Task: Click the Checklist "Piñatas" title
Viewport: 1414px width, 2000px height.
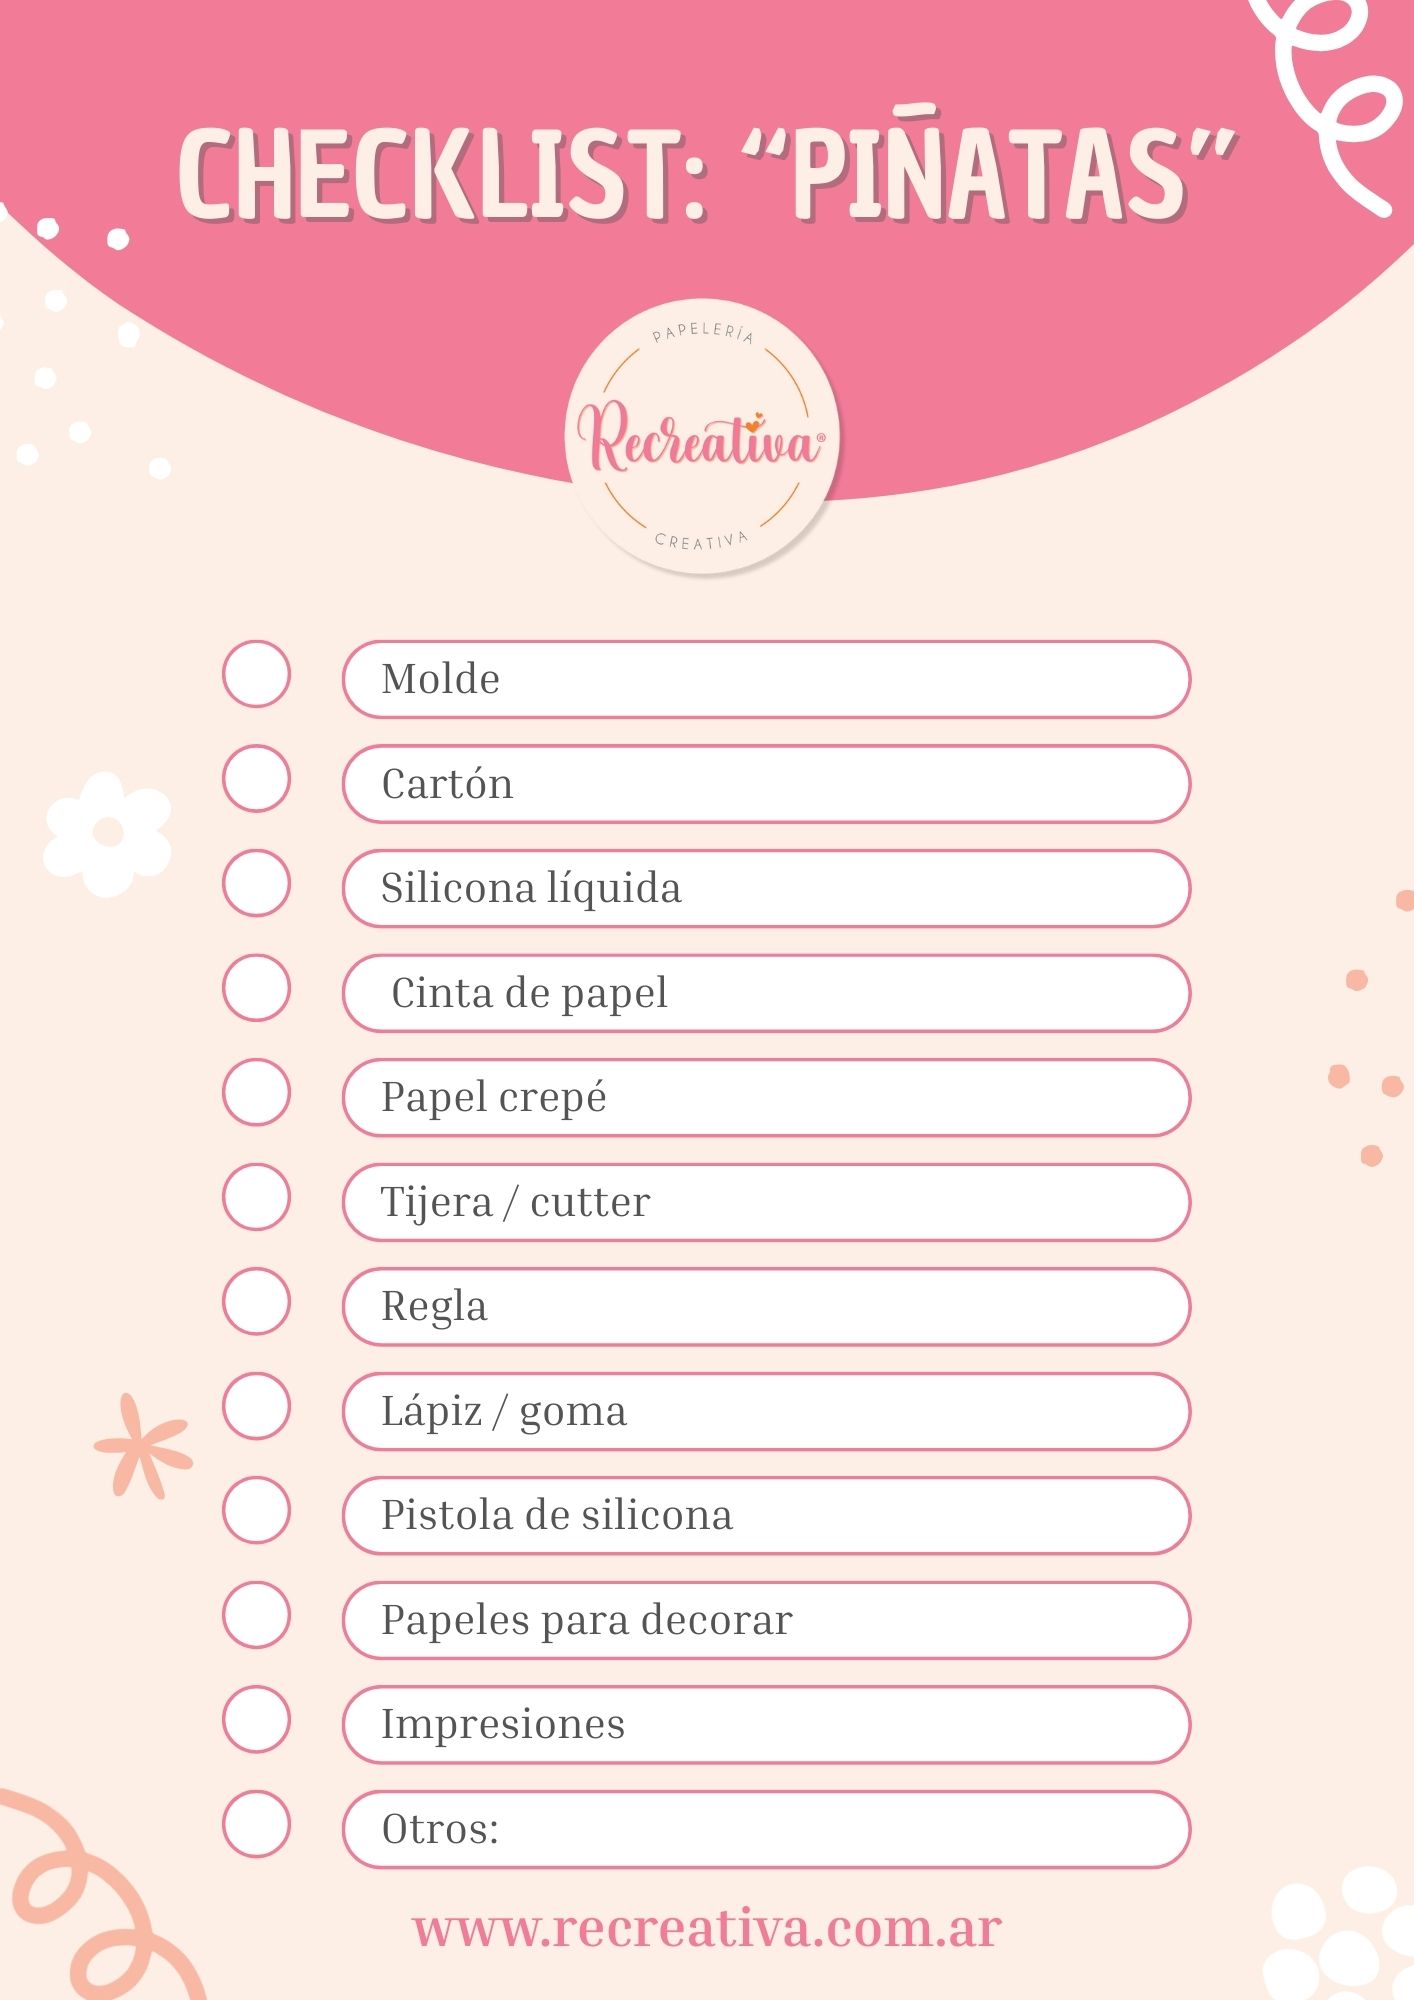Action: (706, 174)
